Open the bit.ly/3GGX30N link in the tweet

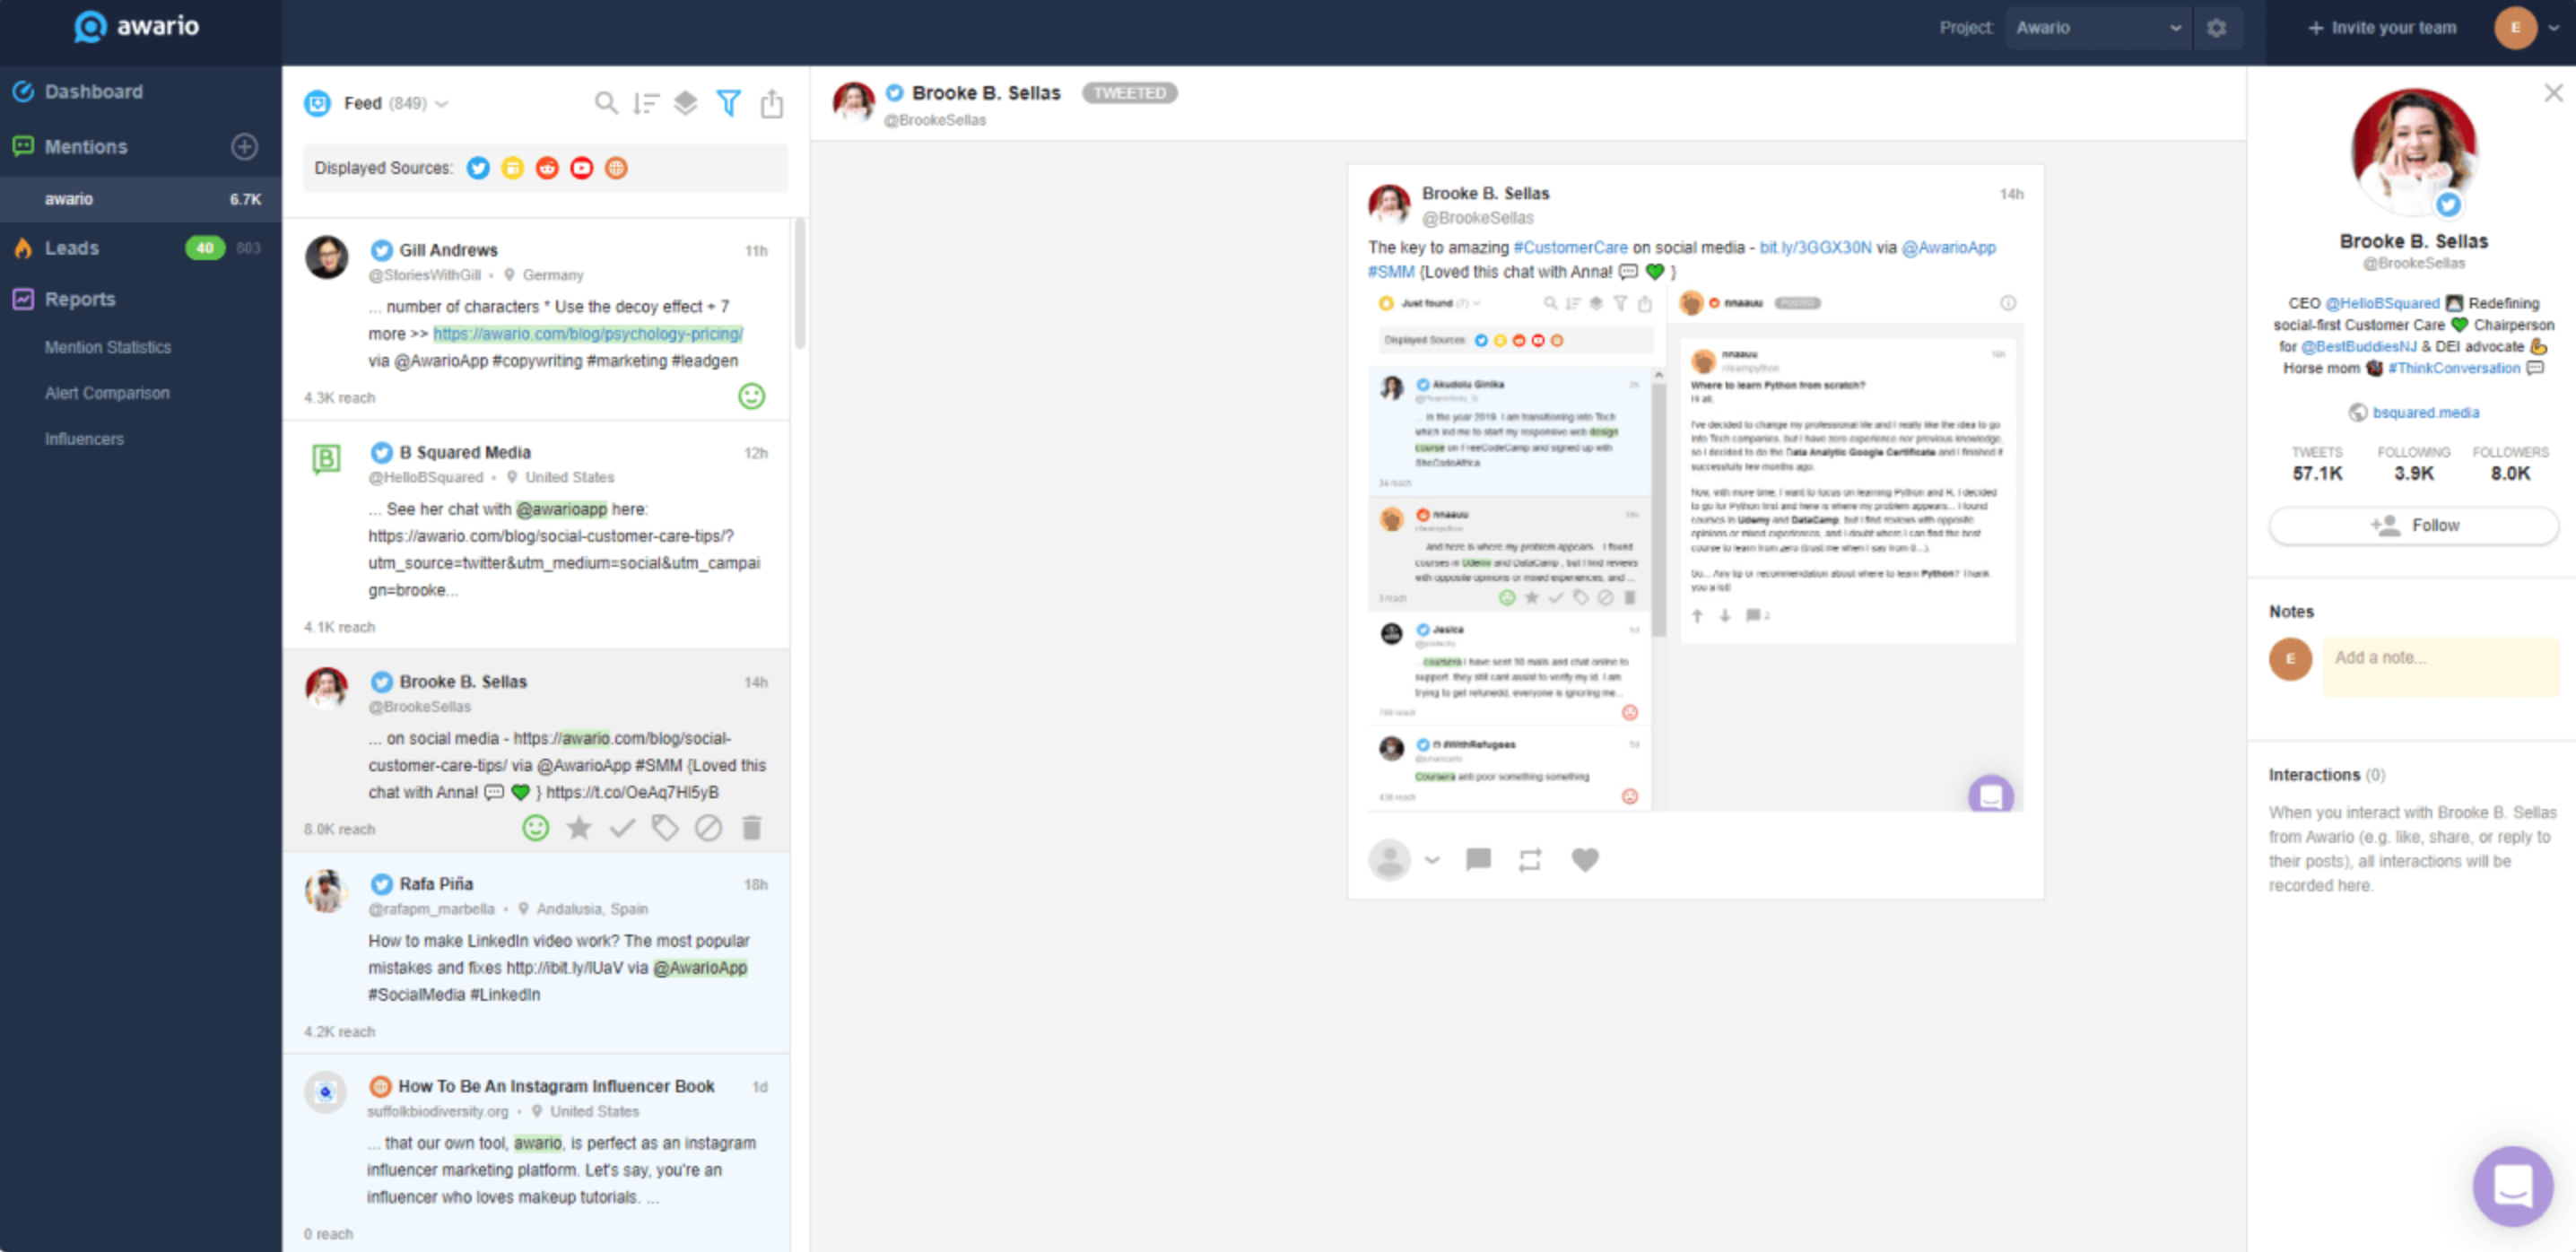tap(1815, 247)
